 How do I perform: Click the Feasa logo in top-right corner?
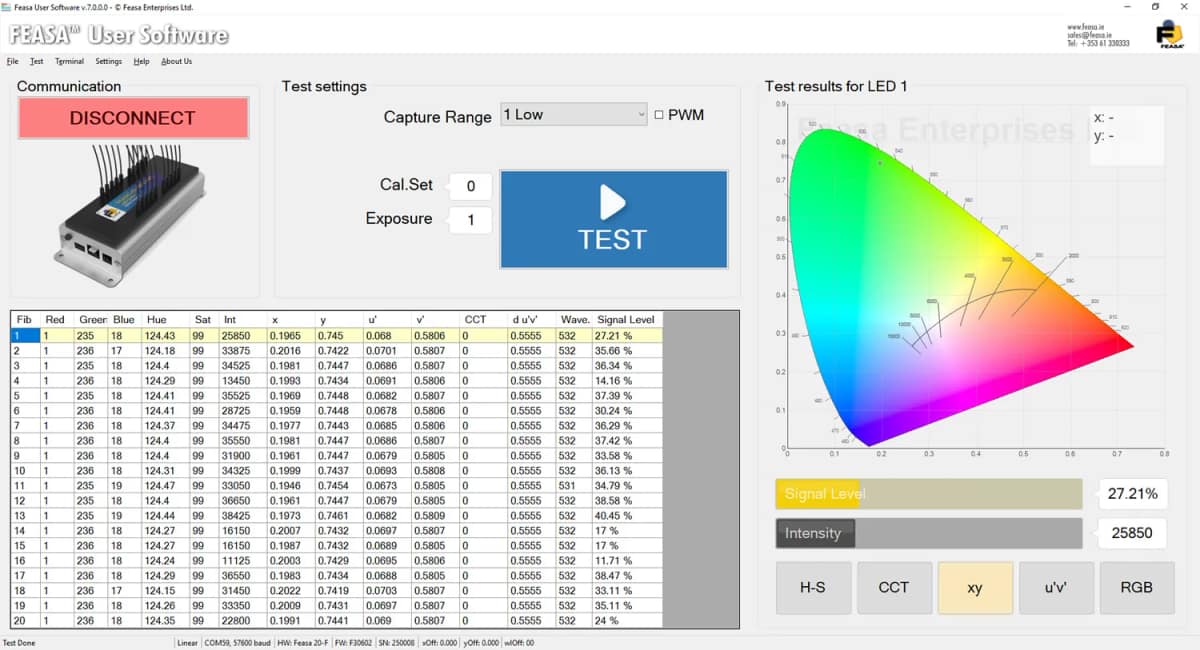[1169, 33]
